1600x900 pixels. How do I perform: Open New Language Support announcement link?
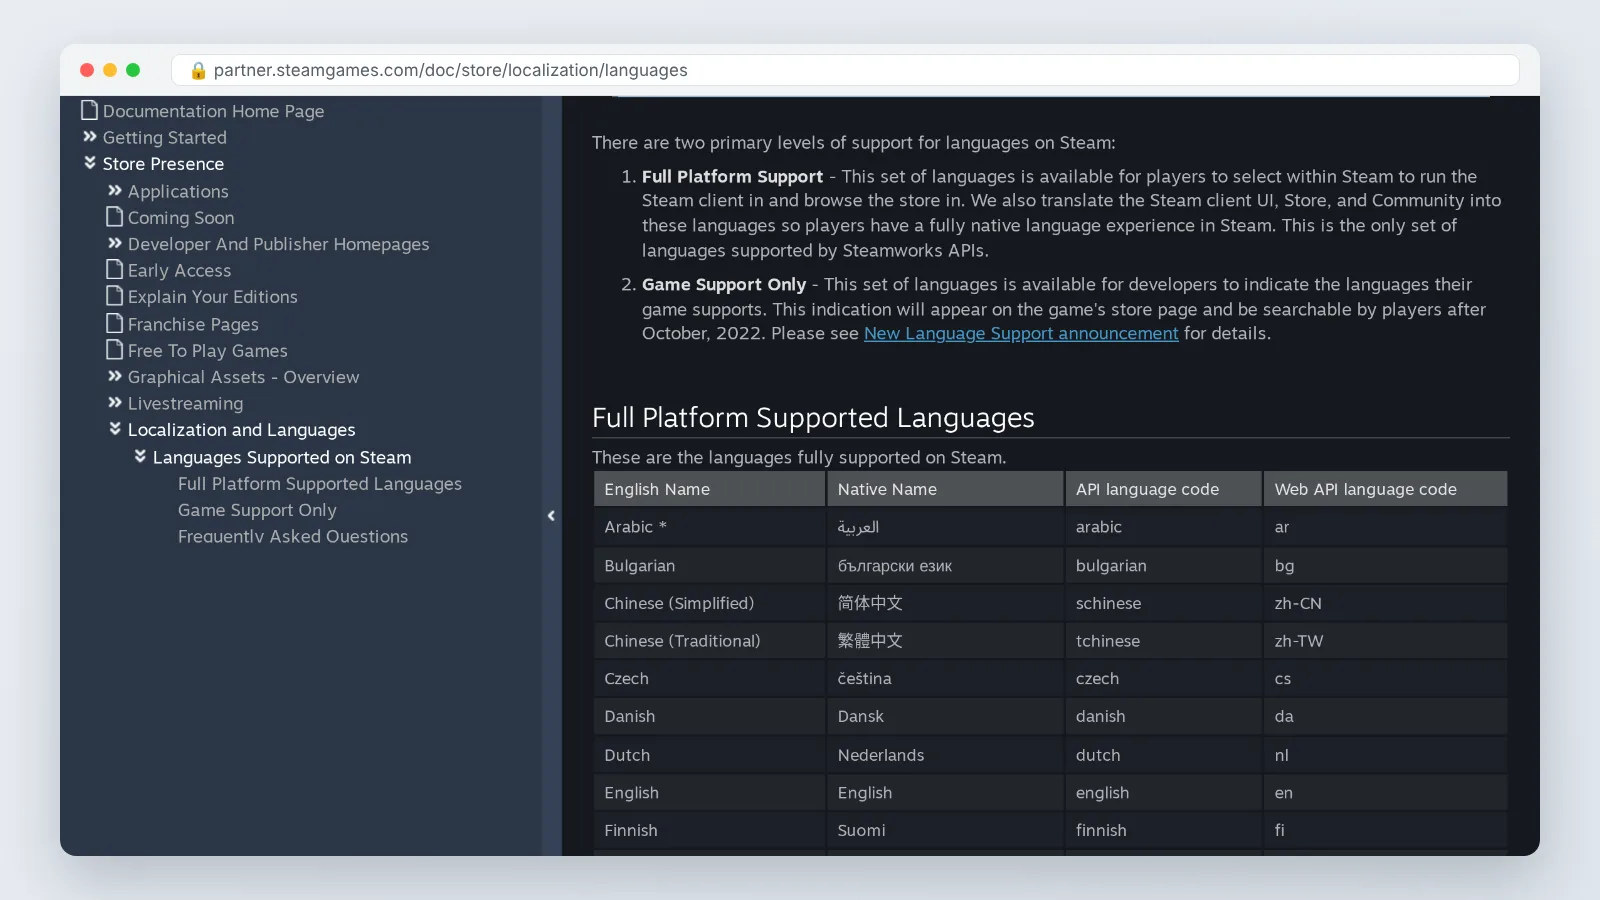tap(1021, 334)
